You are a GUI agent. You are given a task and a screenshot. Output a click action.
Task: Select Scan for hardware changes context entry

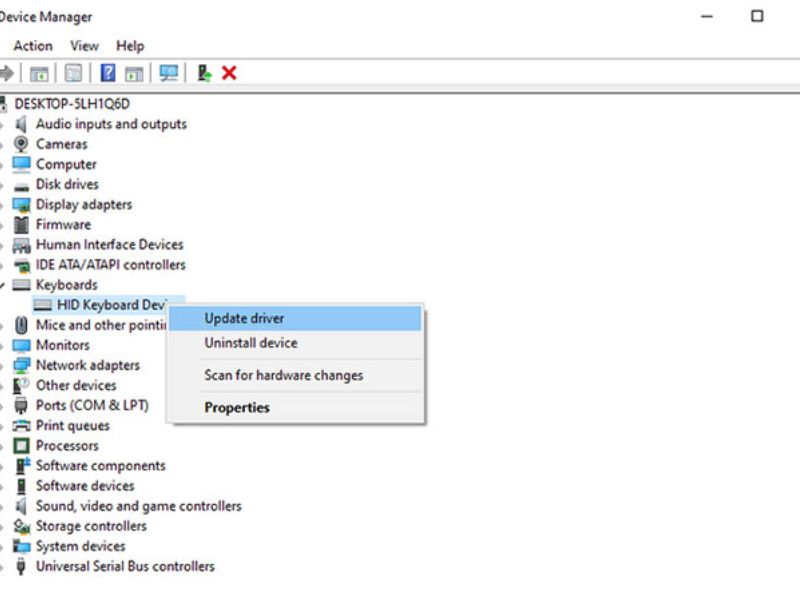coord(295,376)
